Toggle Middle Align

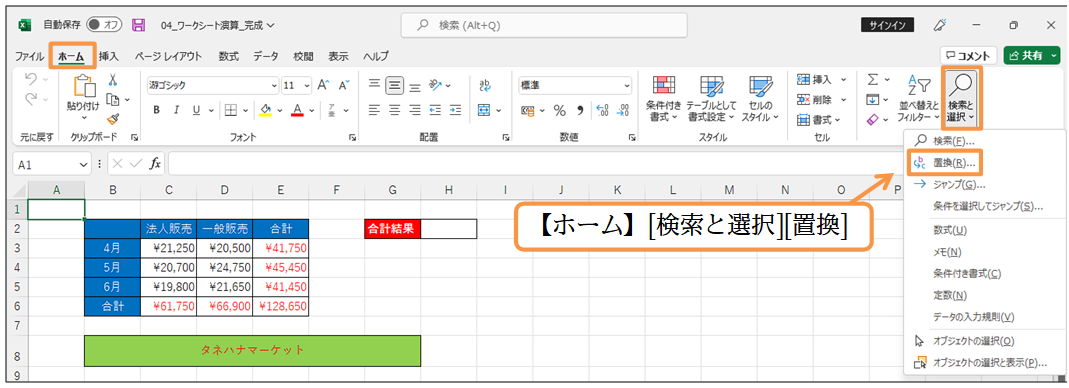(394, 85)
